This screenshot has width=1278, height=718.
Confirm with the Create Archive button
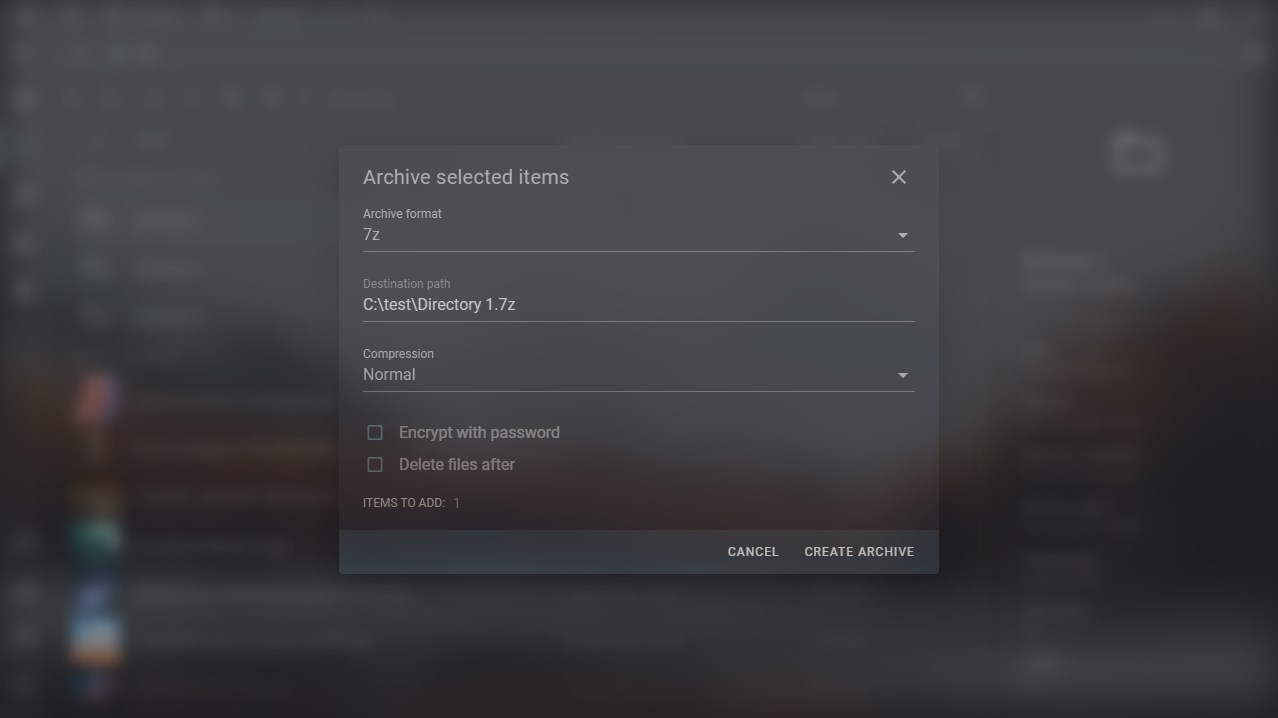click(859, 552)
